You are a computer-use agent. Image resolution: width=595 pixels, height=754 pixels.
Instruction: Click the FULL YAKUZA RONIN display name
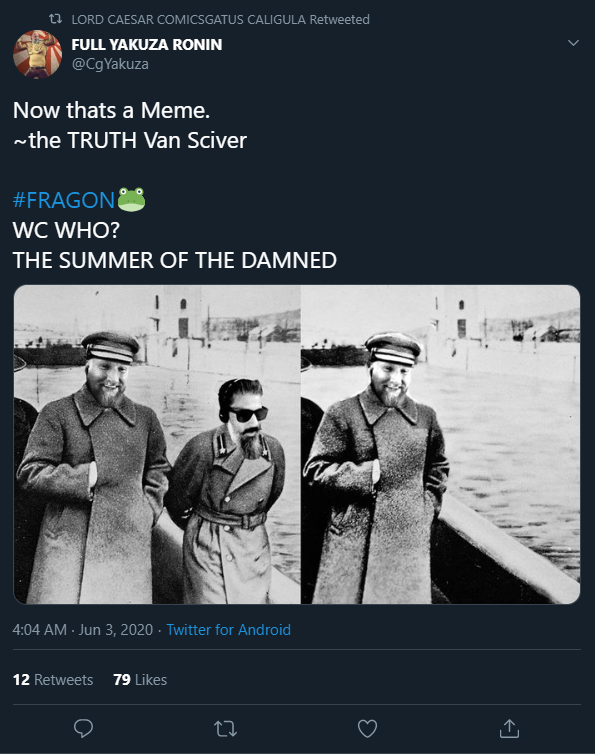click(147, 44)
